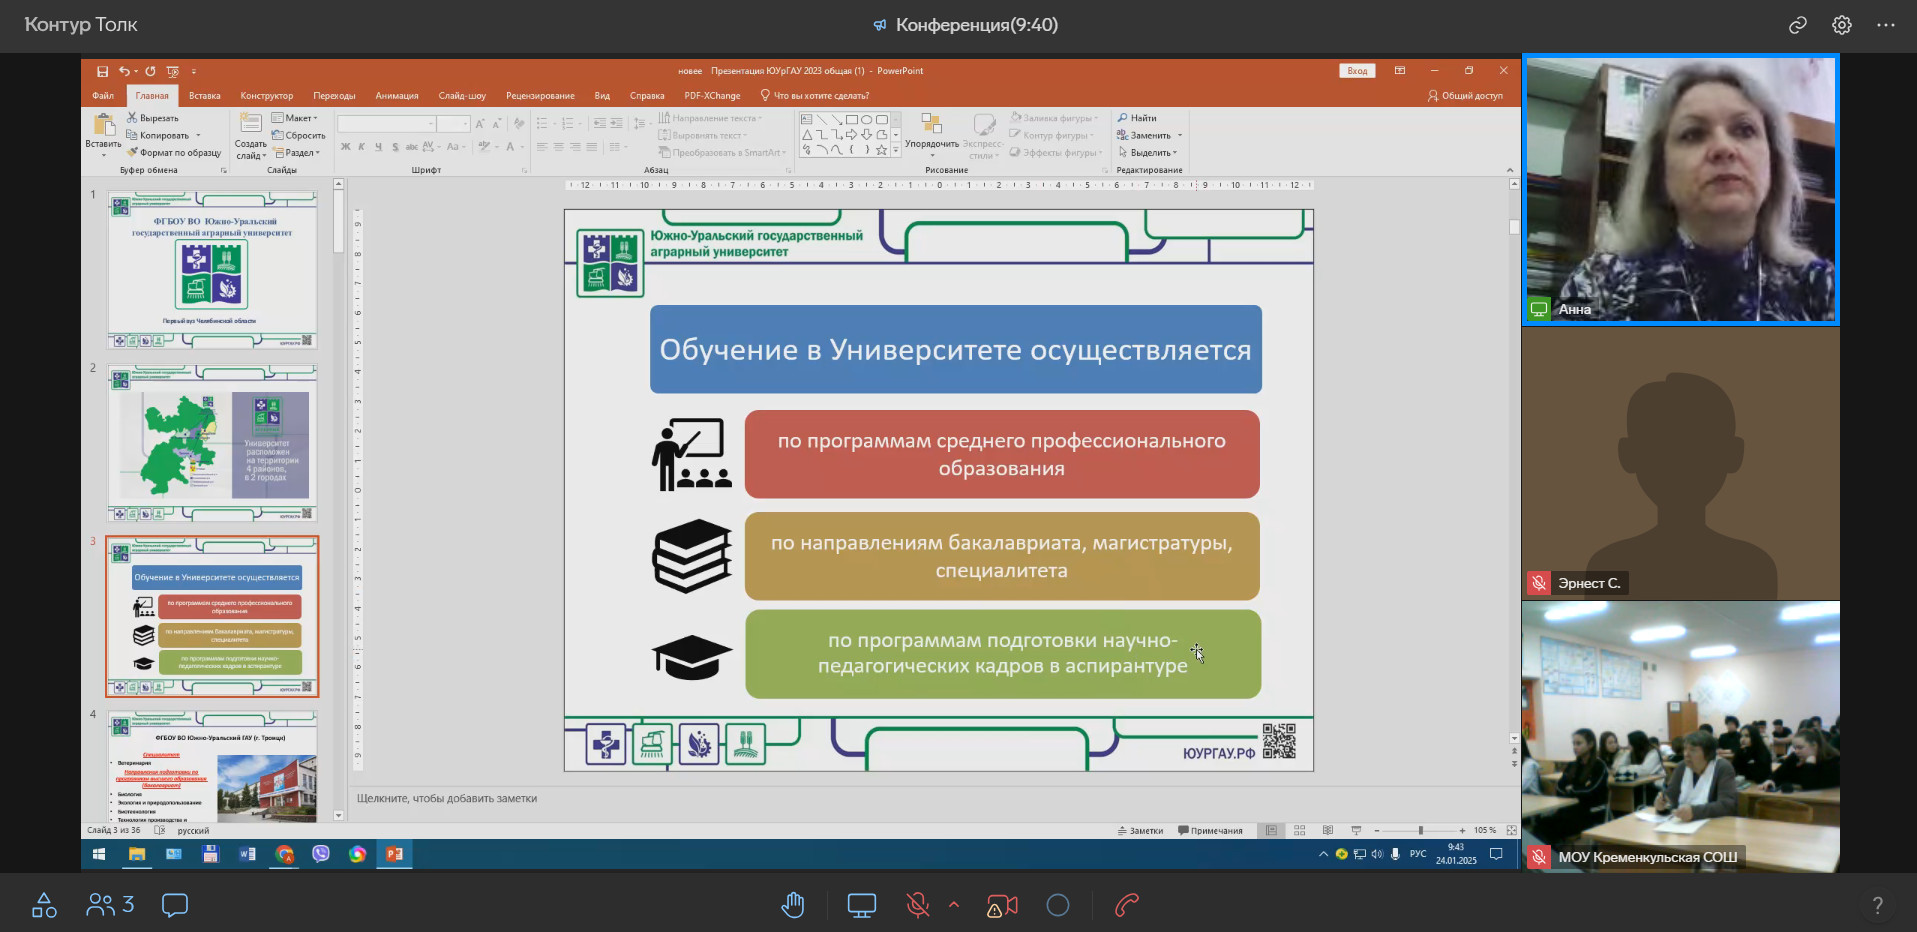Start screen sharing from the bottom bar
This screenshot has width=1917, height=932.
pyautogui.click(x=861, y=906)
